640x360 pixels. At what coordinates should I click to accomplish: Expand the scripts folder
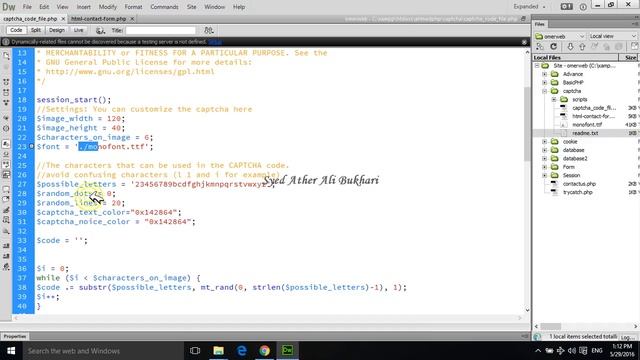pos(554,100)
